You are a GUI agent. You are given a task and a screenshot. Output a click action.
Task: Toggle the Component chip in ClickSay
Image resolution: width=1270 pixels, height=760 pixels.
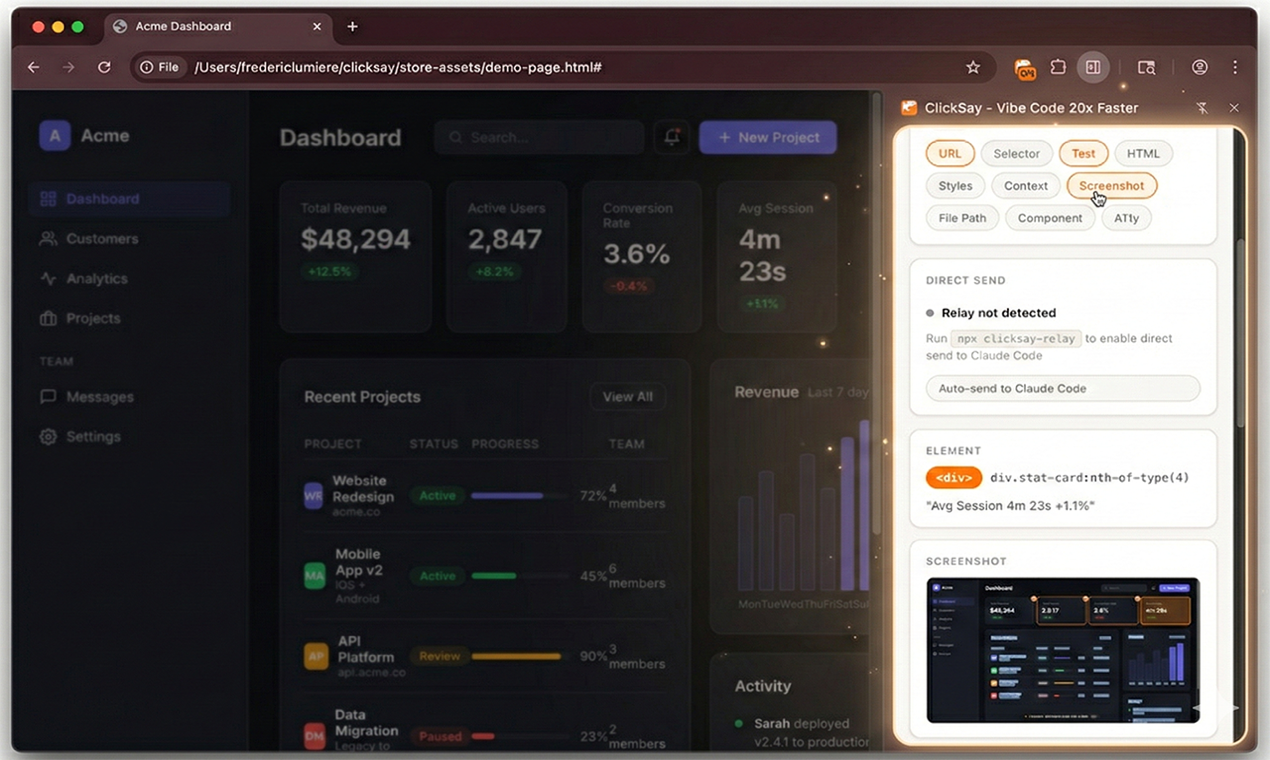coord(1050,218)
